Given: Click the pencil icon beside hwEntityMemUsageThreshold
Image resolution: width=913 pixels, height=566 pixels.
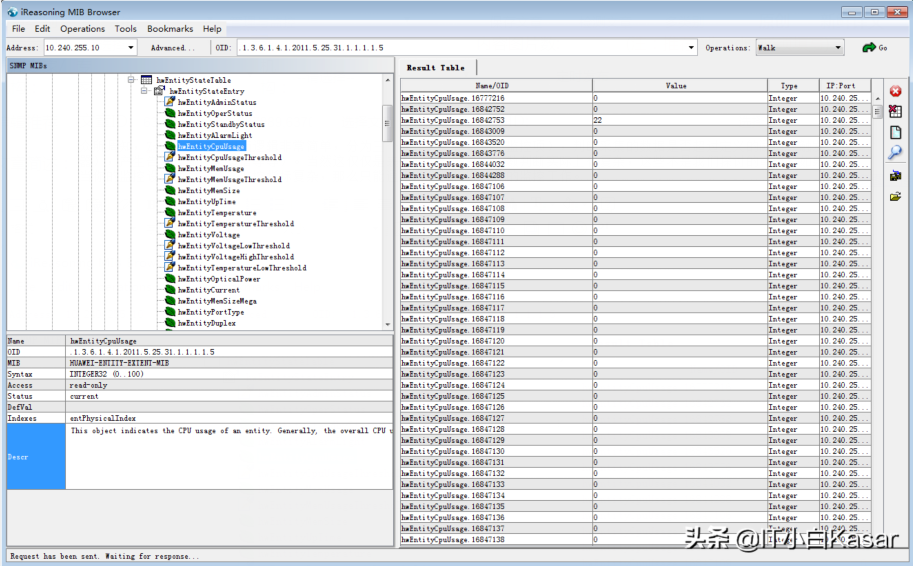Looking at the screenshot, I should pyautogui.click(x=169, y=179).
